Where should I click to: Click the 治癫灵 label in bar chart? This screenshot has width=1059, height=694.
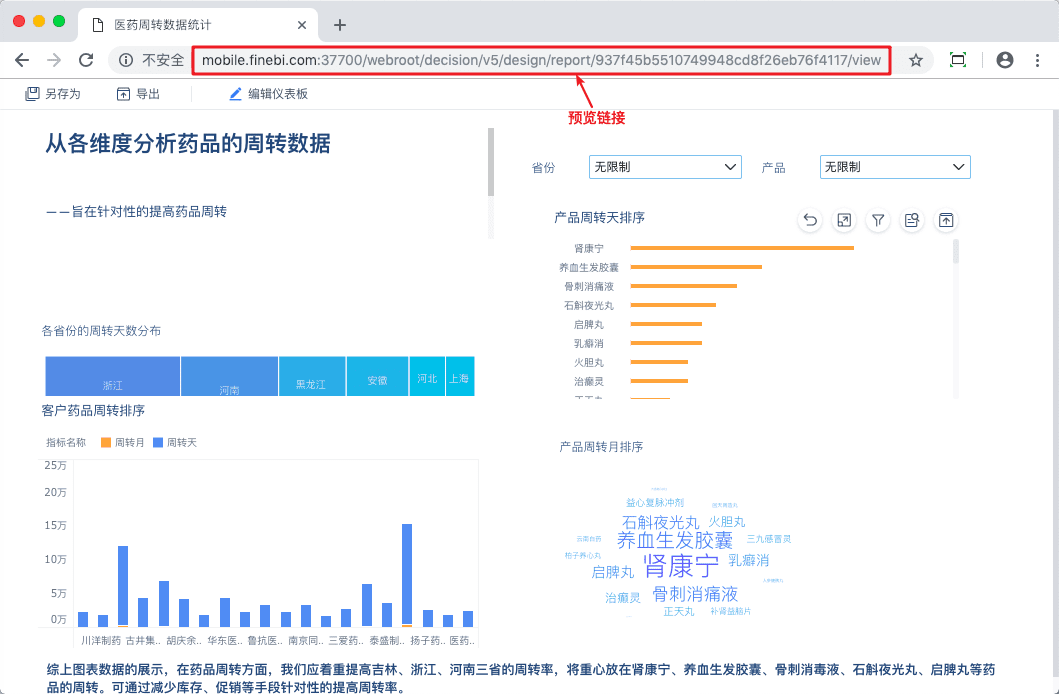pos(588,381)
